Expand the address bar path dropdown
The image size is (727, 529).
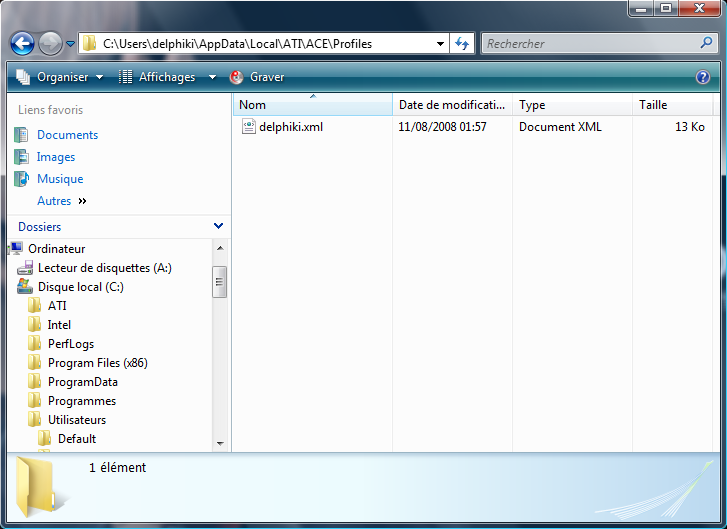tap(441, 44)
